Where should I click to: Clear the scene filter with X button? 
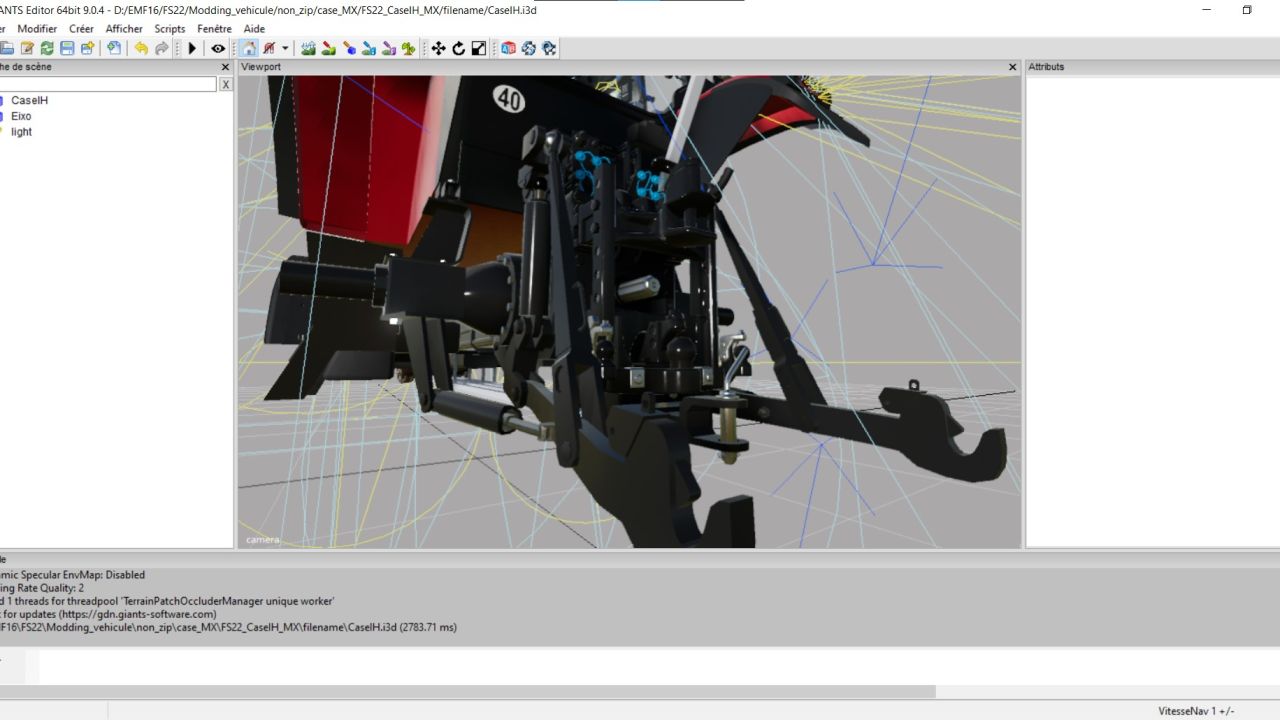pos(226,85)
